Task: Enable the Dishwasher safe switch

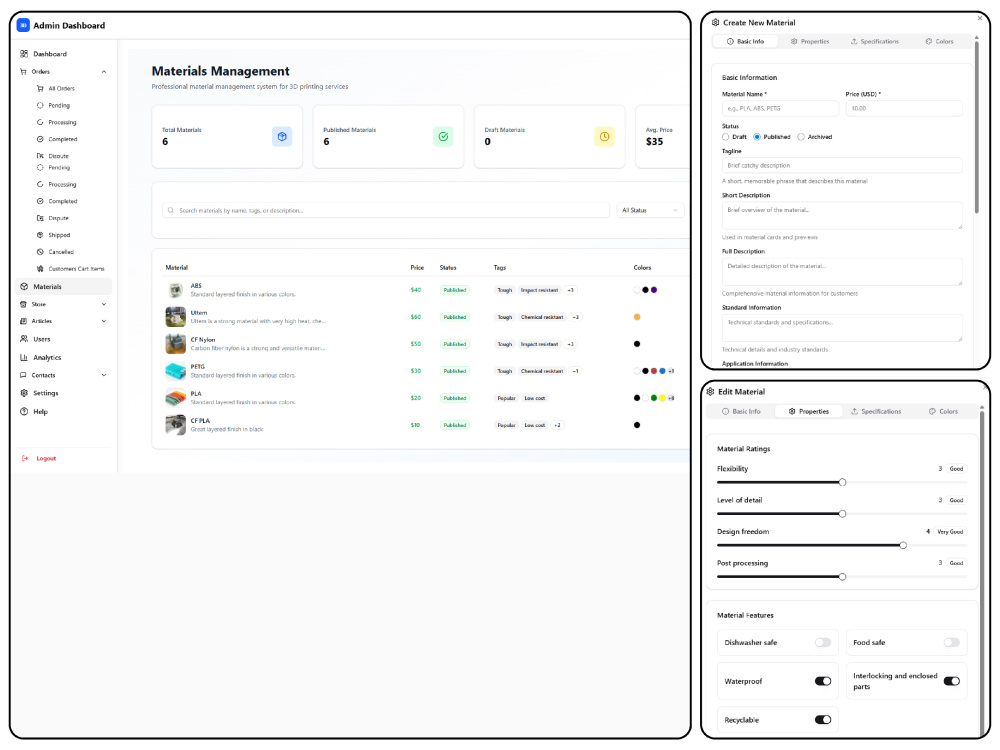Action: 823,643
